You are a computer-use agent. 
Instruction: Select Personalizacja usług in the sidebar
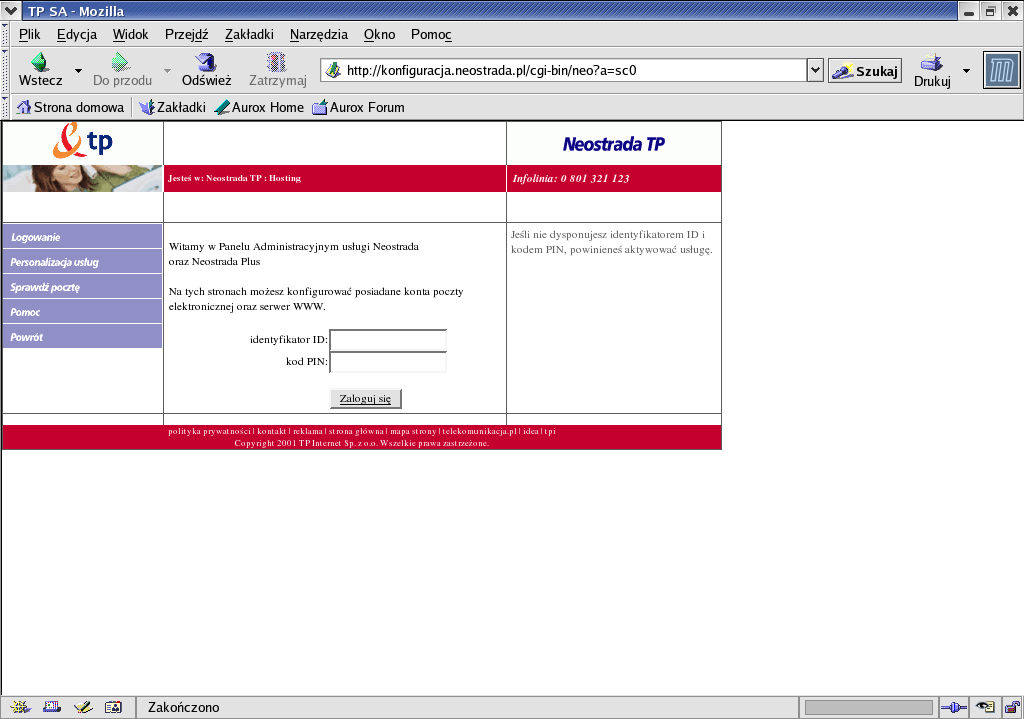pos(82,262)
